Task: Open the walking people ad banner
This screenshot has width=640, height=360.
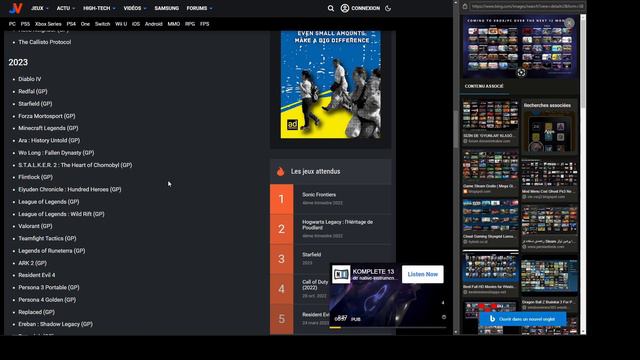Action: [331, 84]
